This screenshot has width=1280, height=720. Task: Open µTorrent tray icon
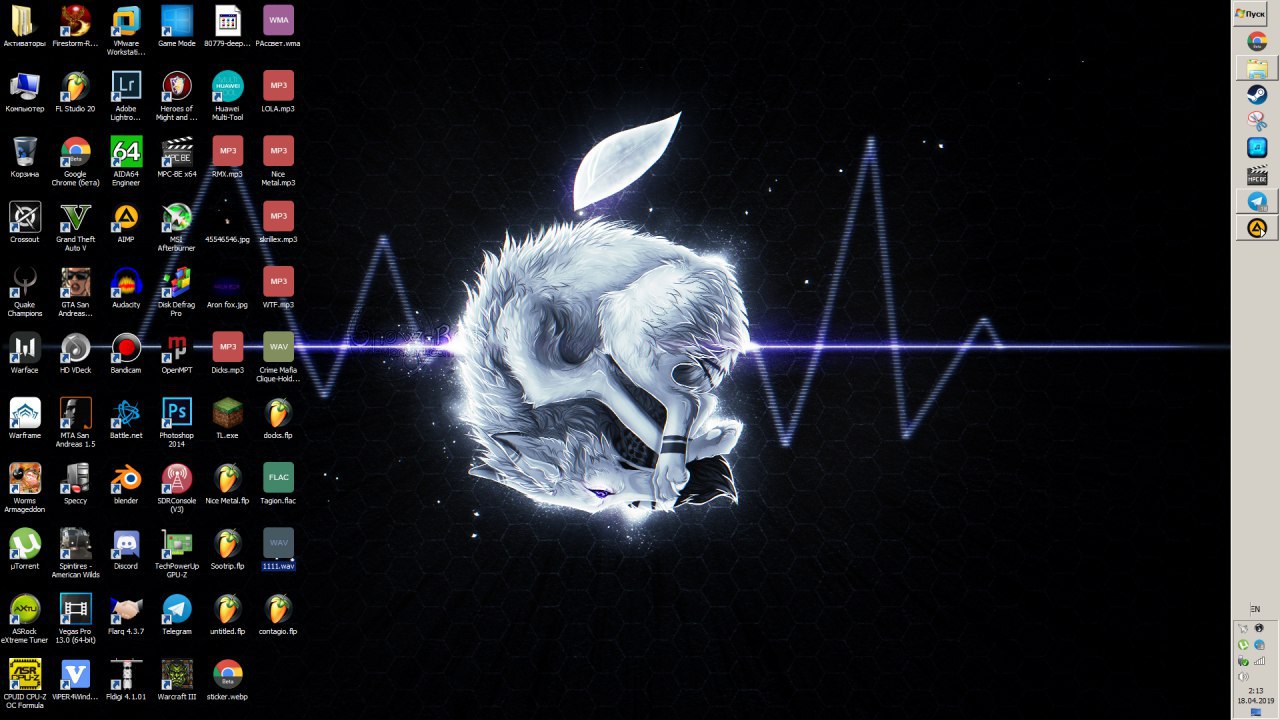pyautogui.click(x=1243, y=645)
